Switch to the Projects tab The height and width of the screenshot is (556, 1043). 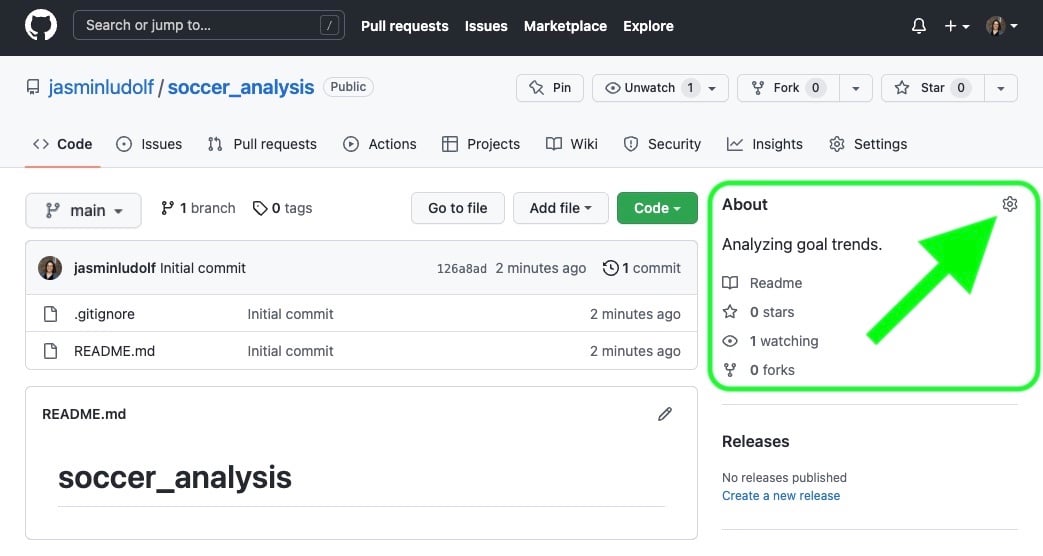click(481, 144)
